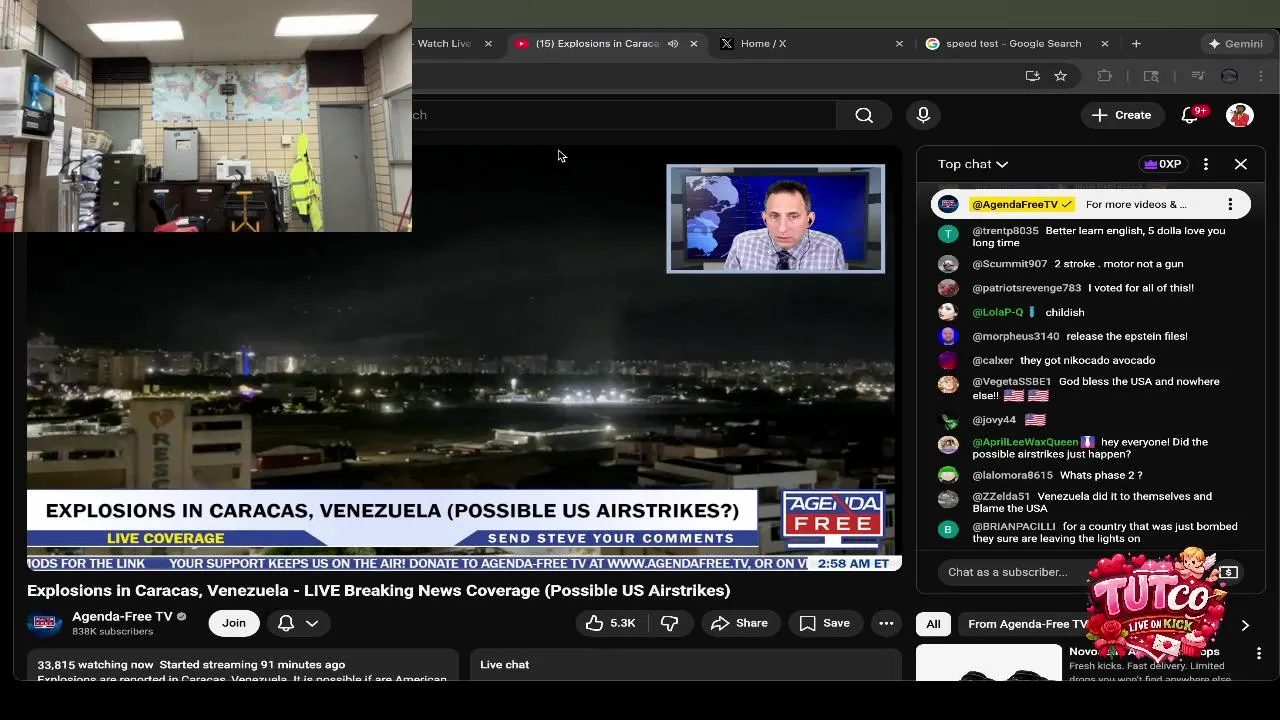Viewport: 1280px width, 720px height.
Task: Click the @AprilLeeWaxQueen chat username
Action: [x=1025, y=442]
